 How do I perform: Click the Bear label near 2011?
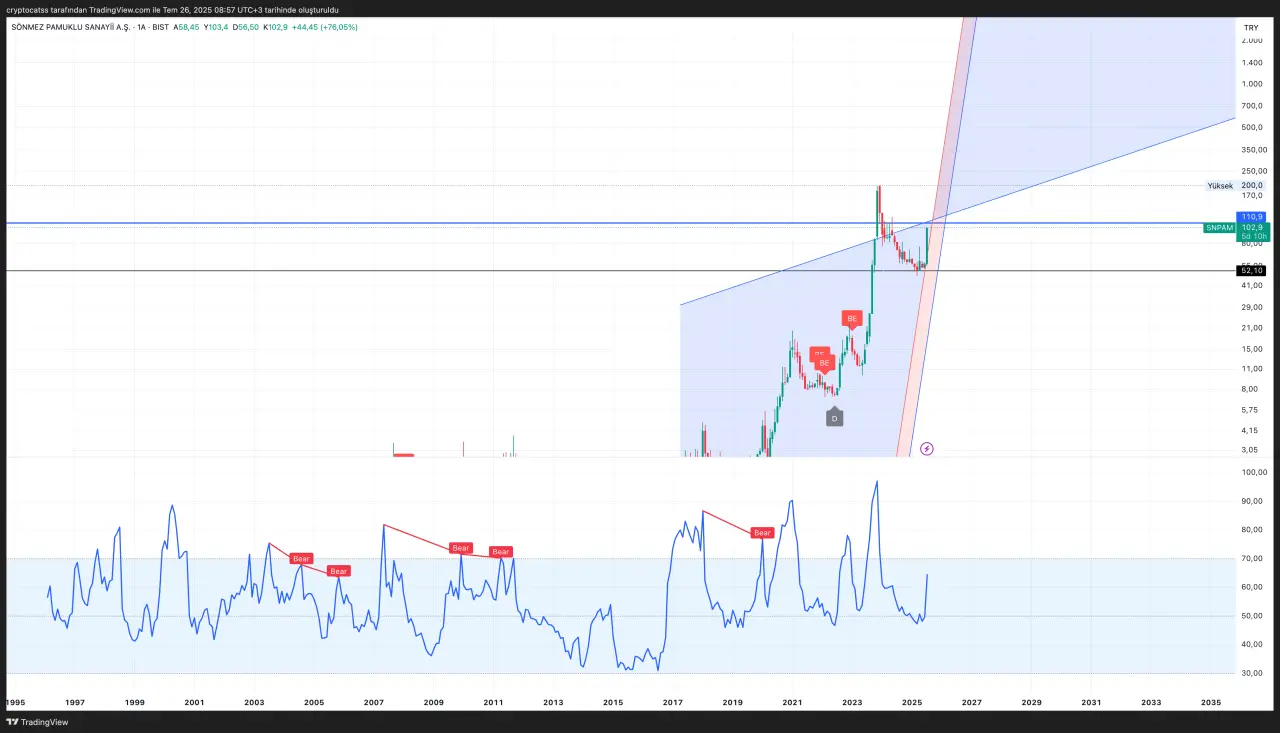(x=501, y=552)
